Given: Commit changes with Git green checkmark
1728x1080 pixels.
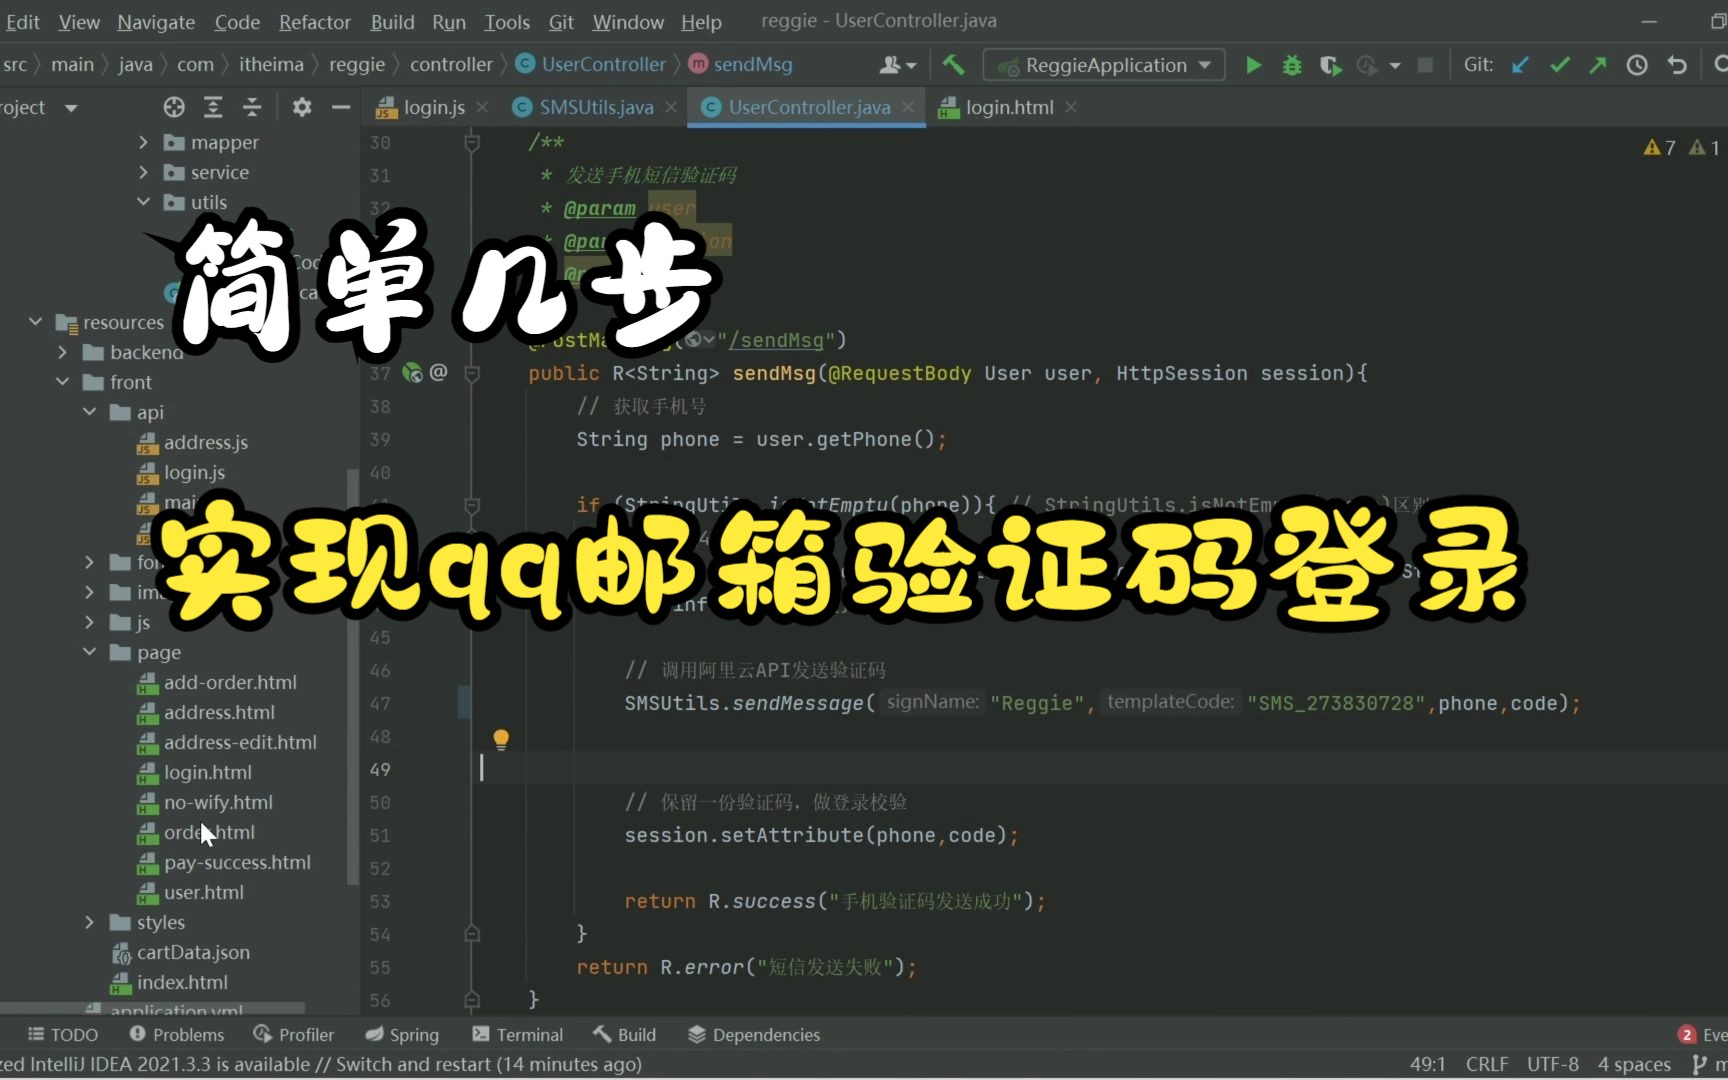Looking at the screenshot, I should pyautogui.click(x=1559, y=65).
